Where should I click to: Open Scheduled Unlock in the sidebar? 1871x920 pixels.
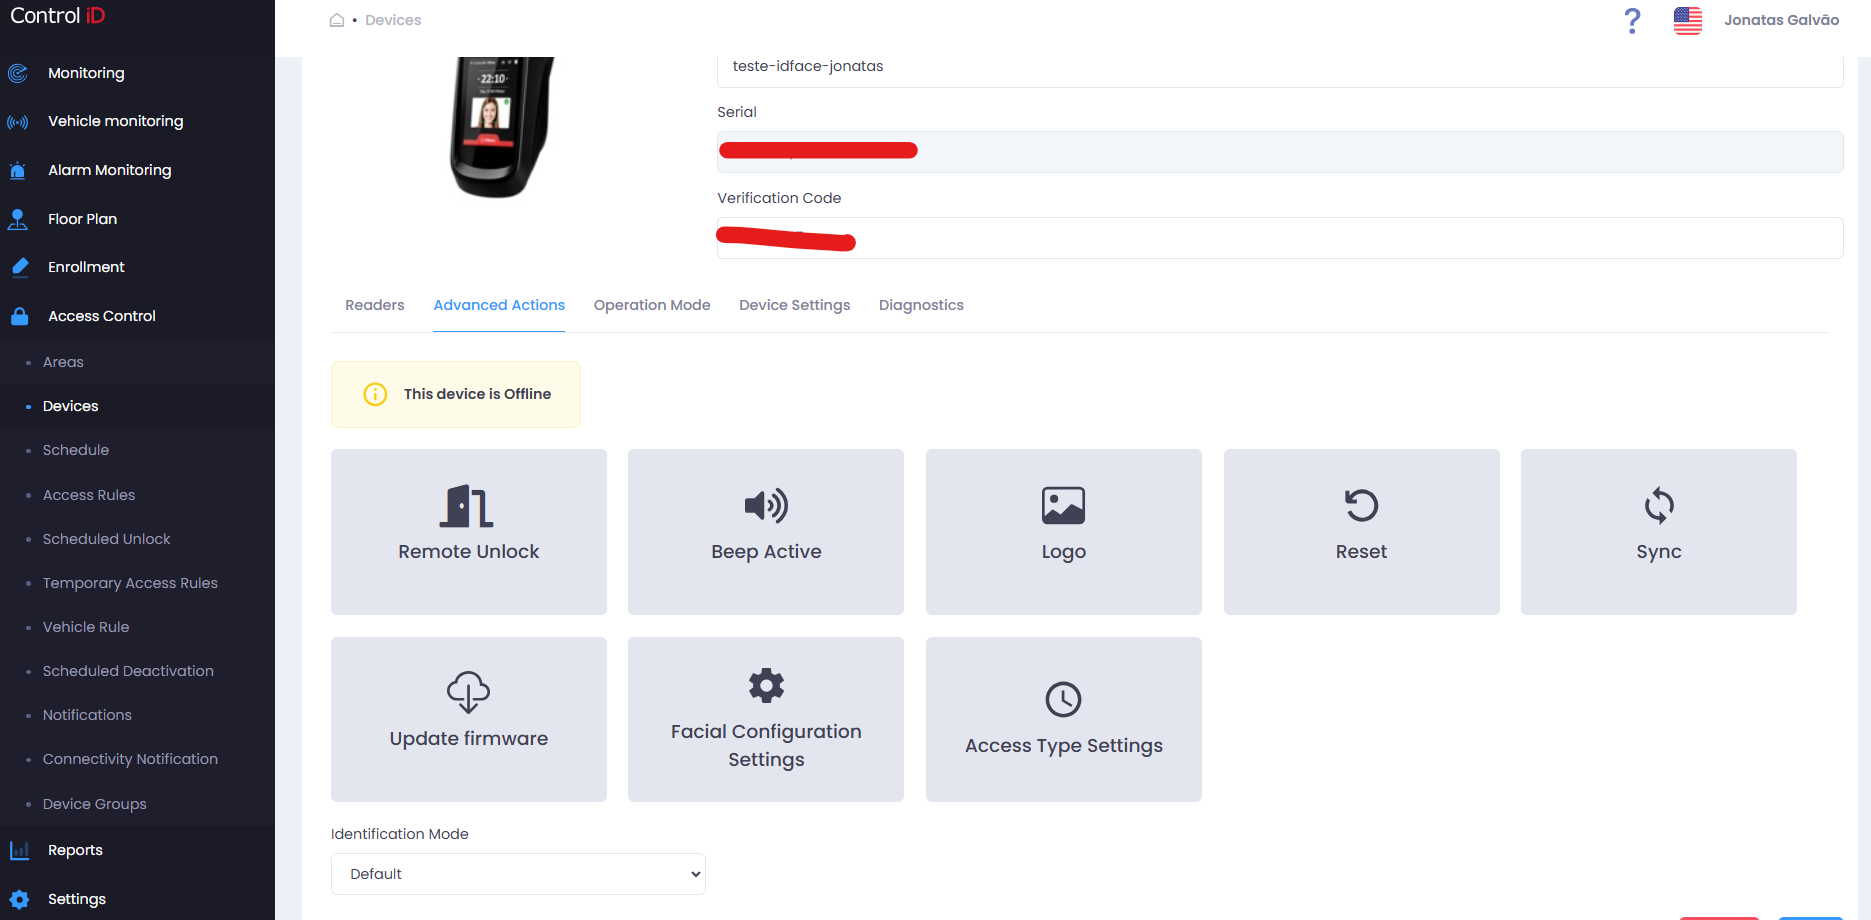(x=107, y=539)
